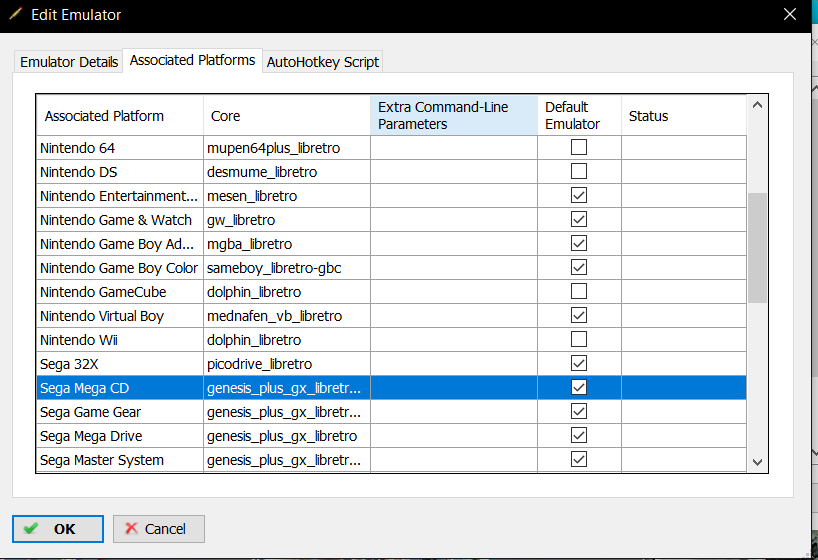Click the mednafen_vb_libretro core cell
818x560 pixels.
286,316
